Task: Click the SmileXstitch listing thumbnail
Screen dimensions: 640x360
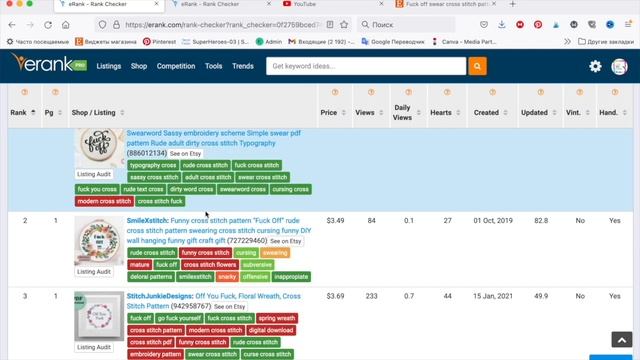Action: [x=99, y=241]
